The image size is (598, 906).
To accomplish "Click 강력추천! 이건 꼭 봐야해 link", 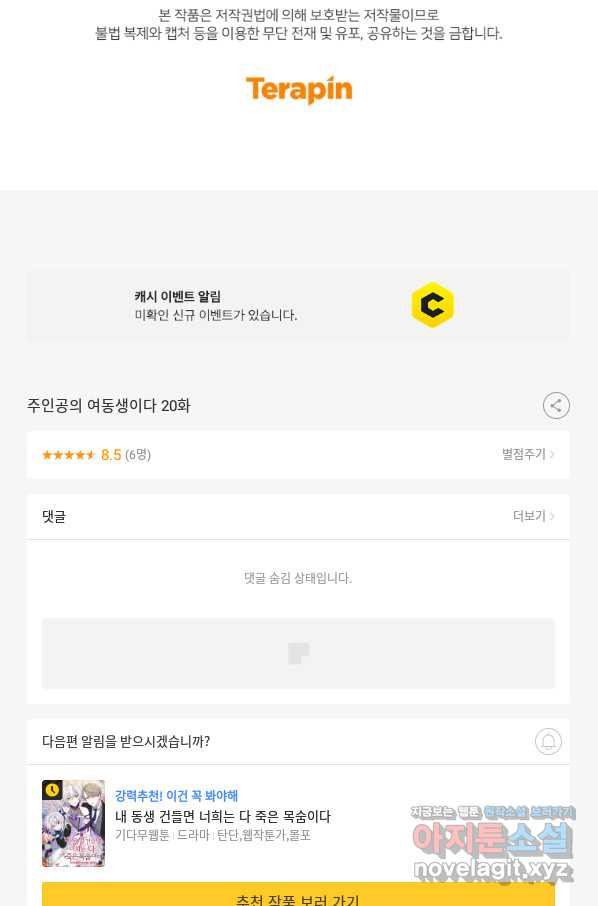I will coord(176,796).
